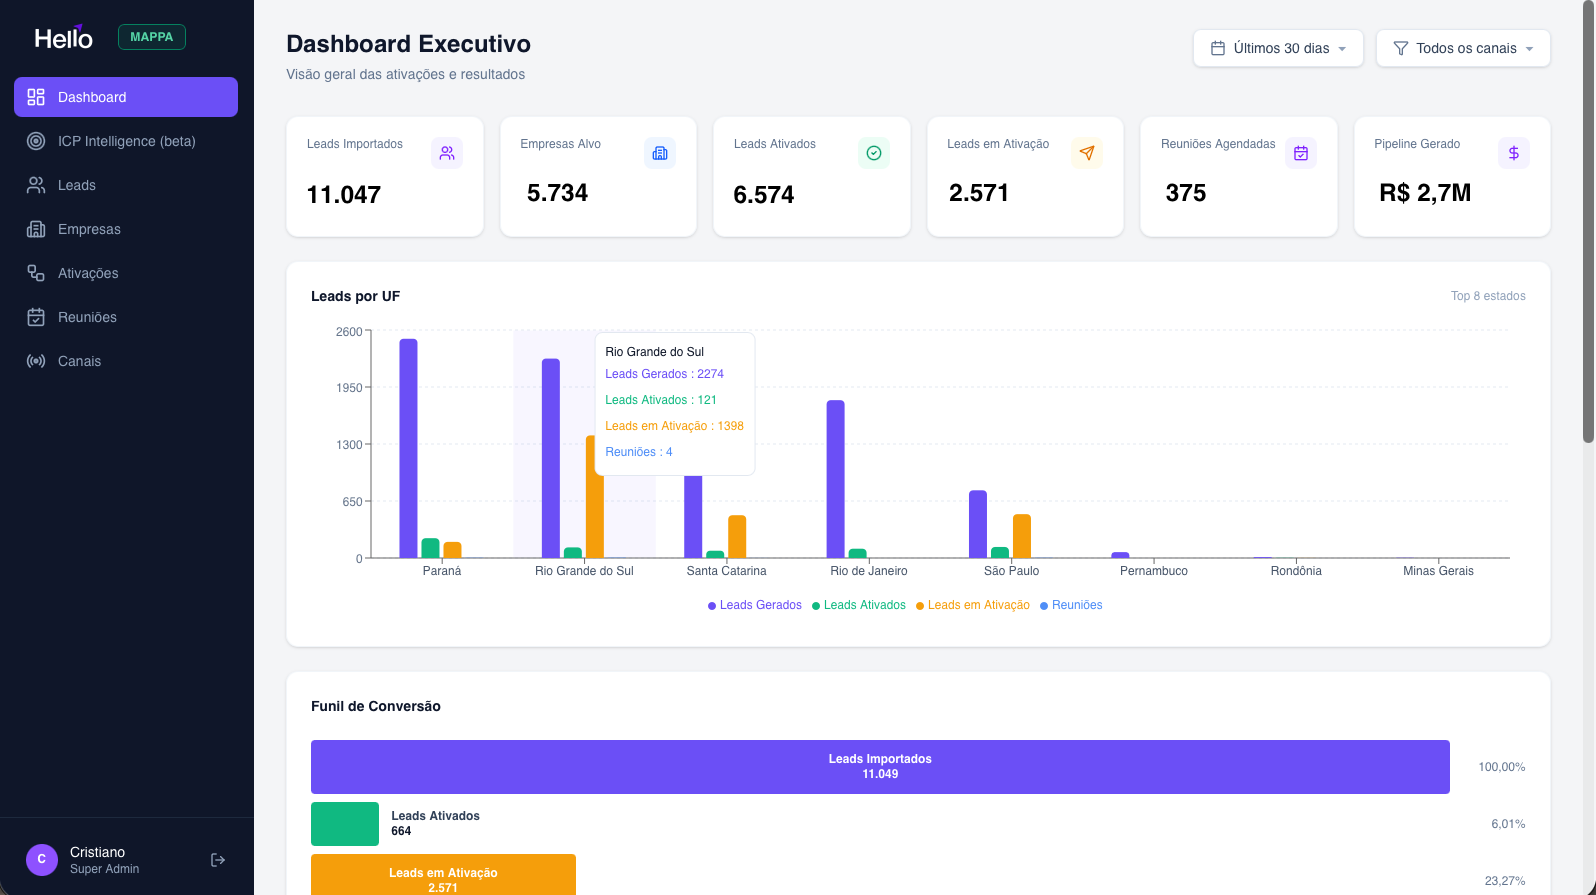Toggle Leads em Ativação legend series
The width and height of the screenshot is (1596, 895).
click(973, 605)
